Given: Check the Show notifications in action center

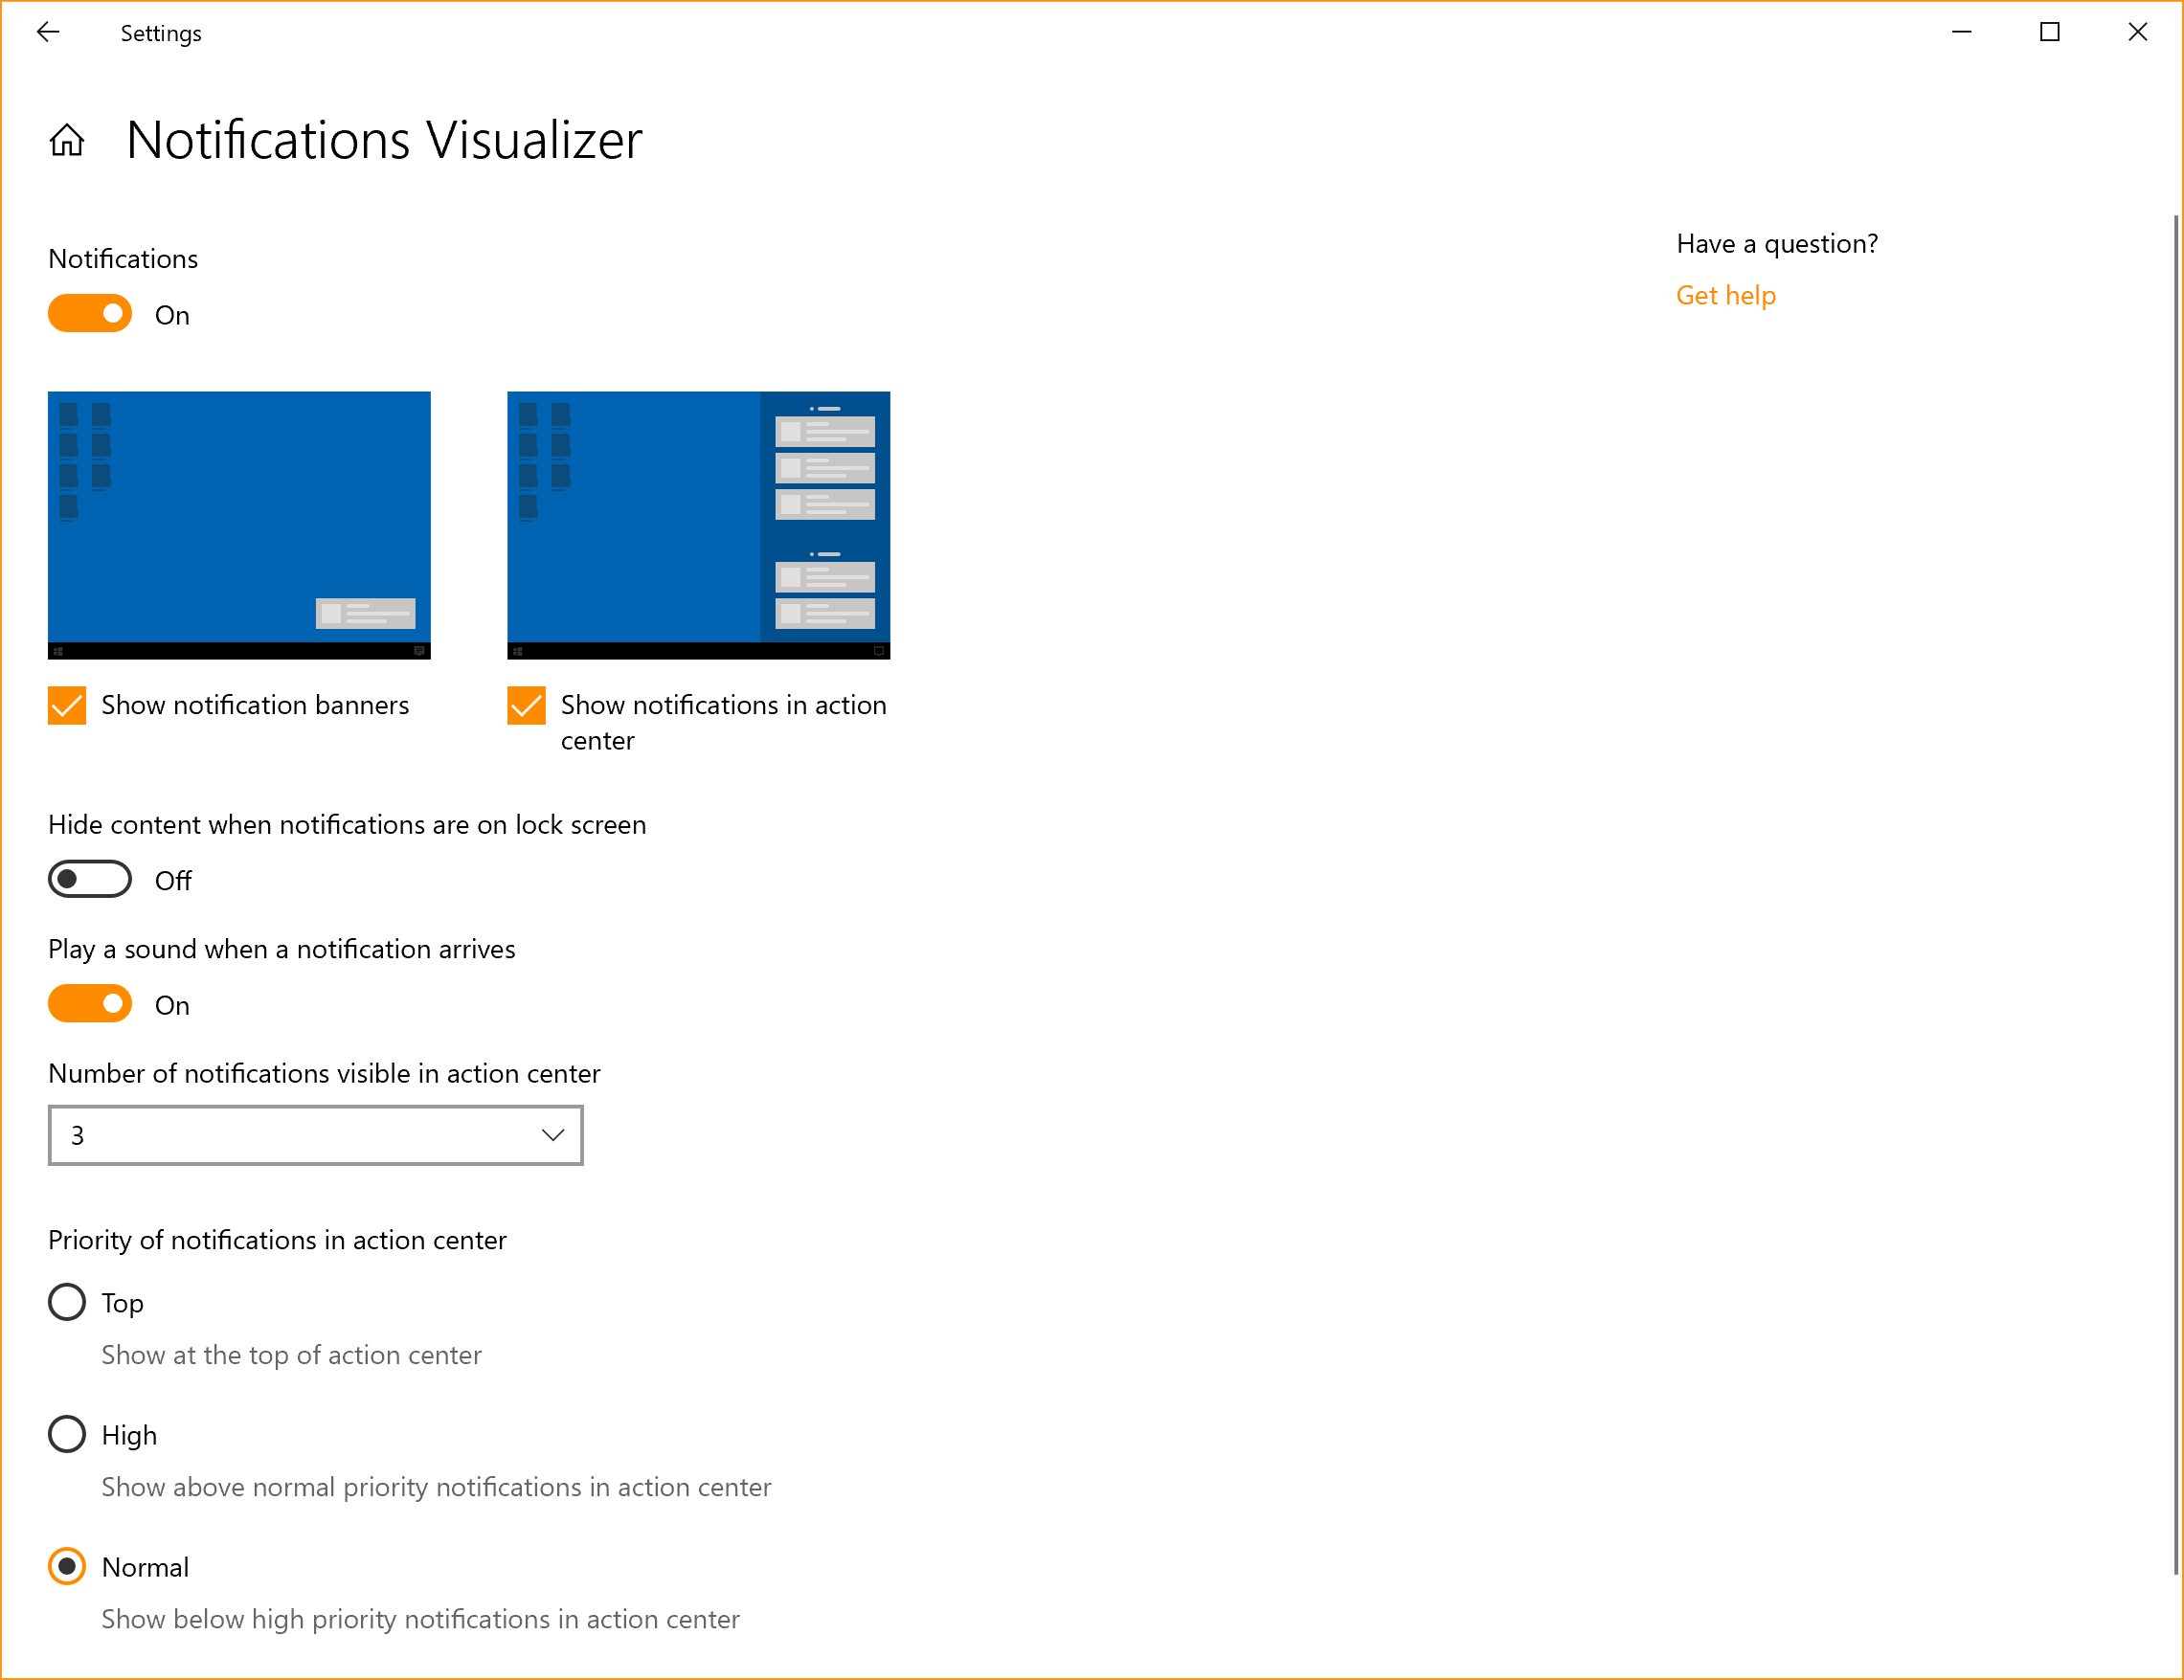Looking at the screenshot, I should click(527, 705).
